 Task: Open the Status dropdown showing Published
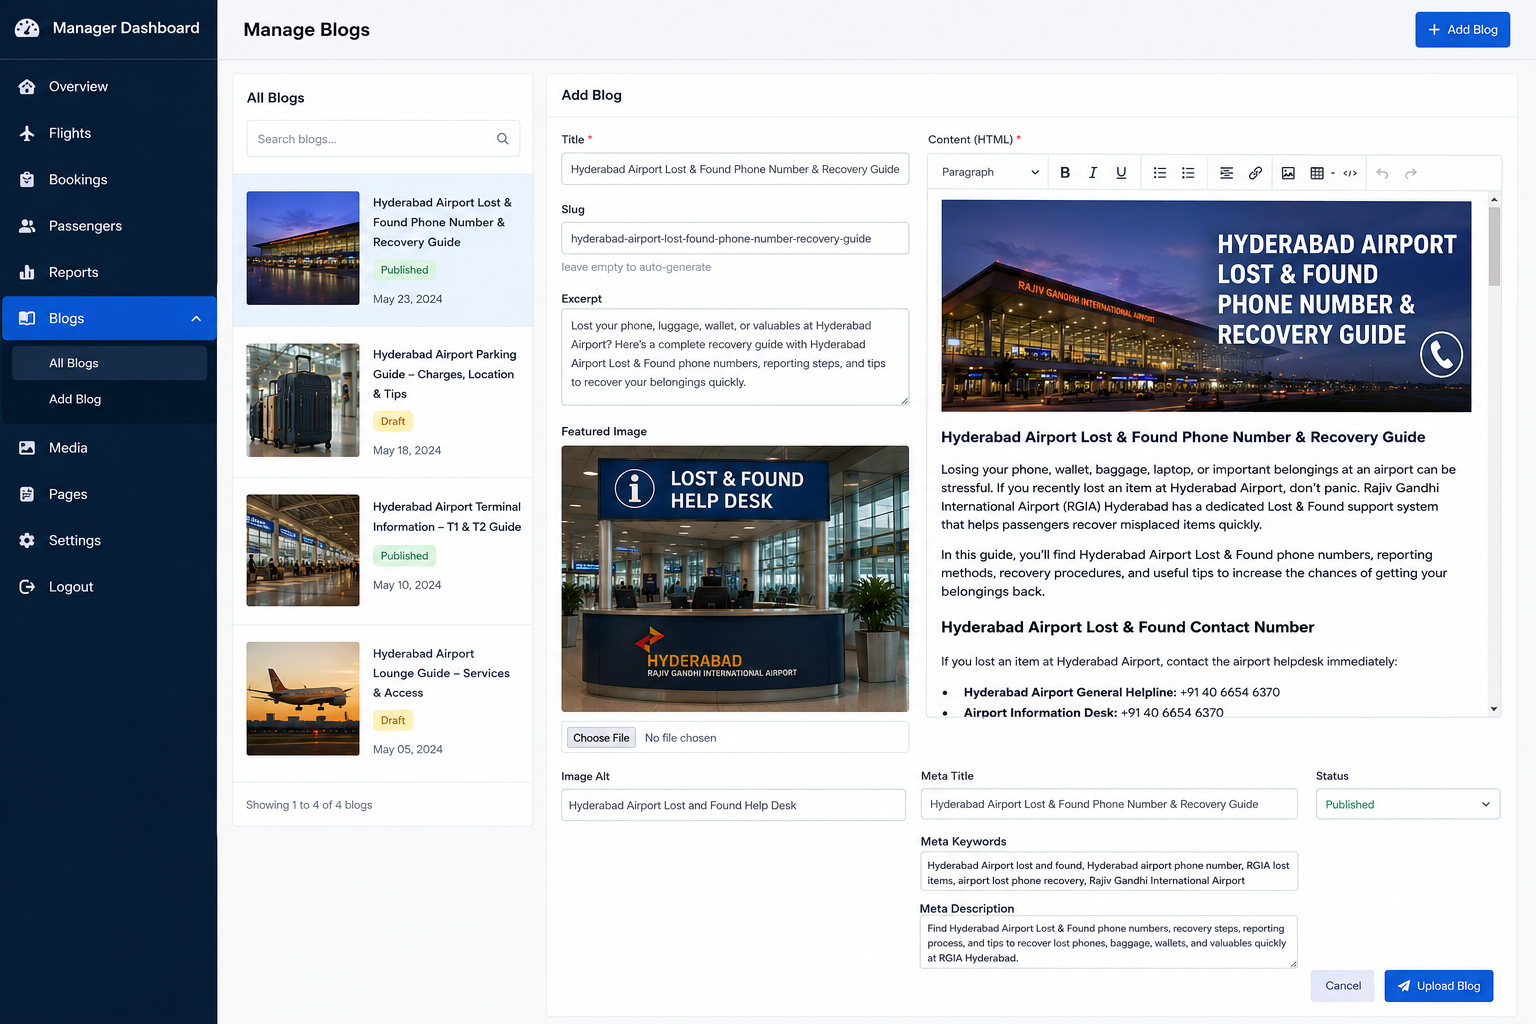[x=1408, y=804]
